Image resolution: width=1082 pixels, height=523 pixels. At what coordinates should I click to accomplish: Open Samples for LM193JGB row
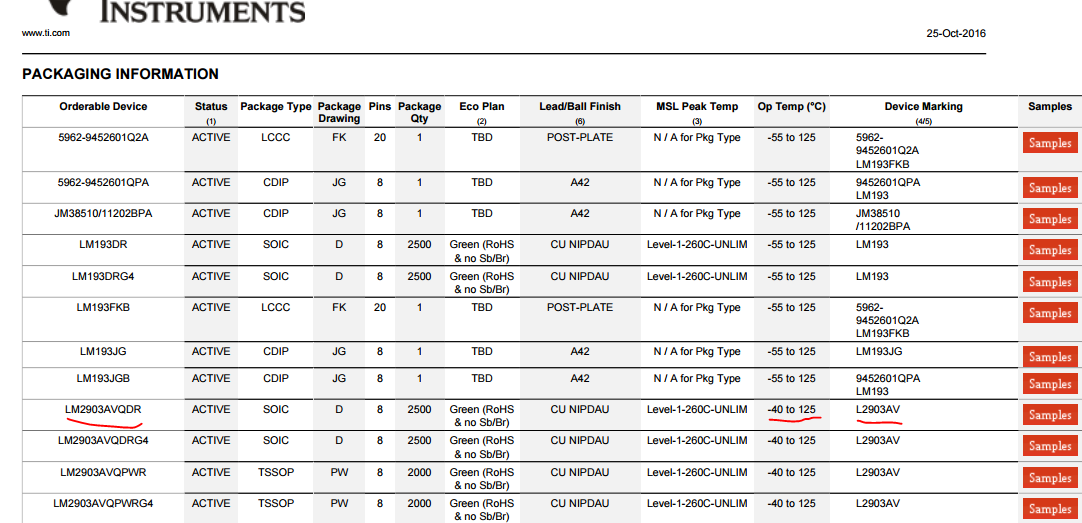coord(1050,384)
